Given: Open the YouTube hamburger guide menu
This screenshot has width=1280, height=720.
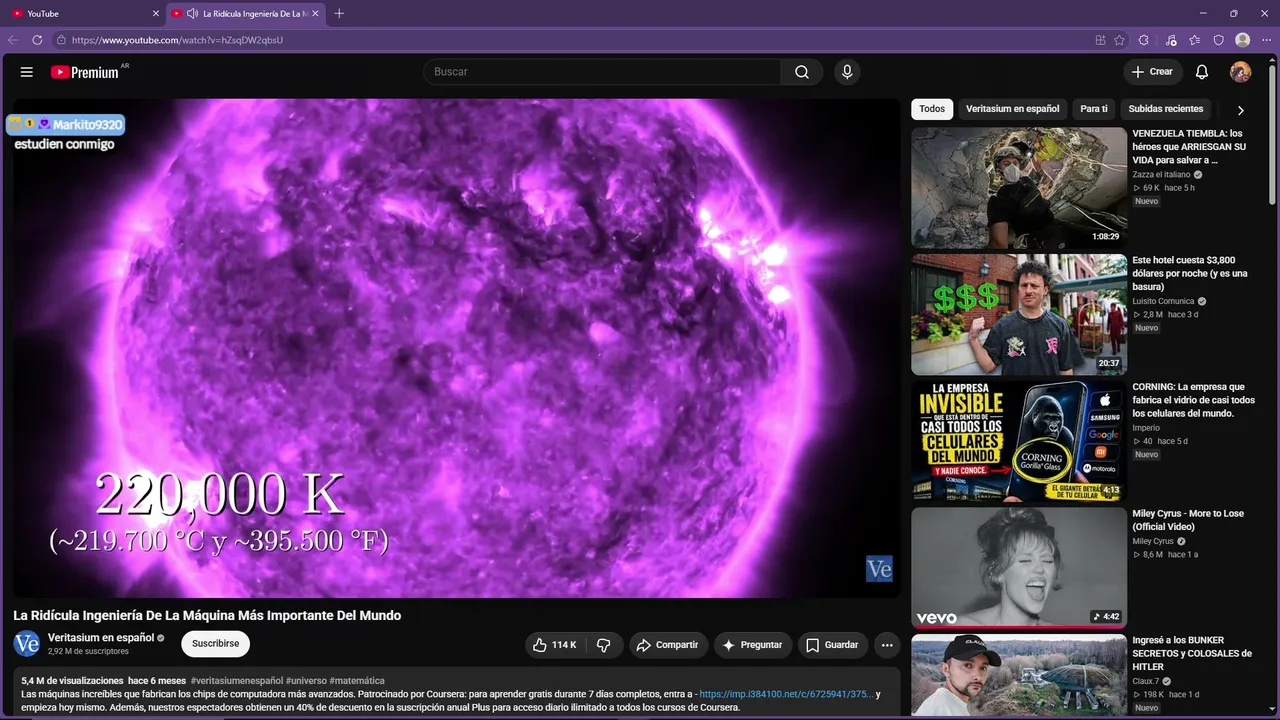Looking at the screenshot, I should click(27, 72).
